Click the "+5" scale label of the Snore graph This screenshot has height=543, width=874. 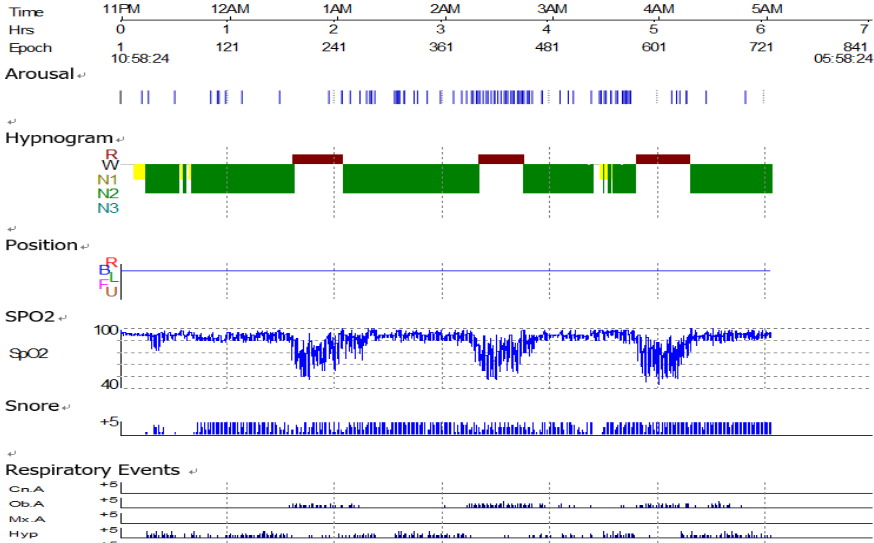click(x=109, y=421)
